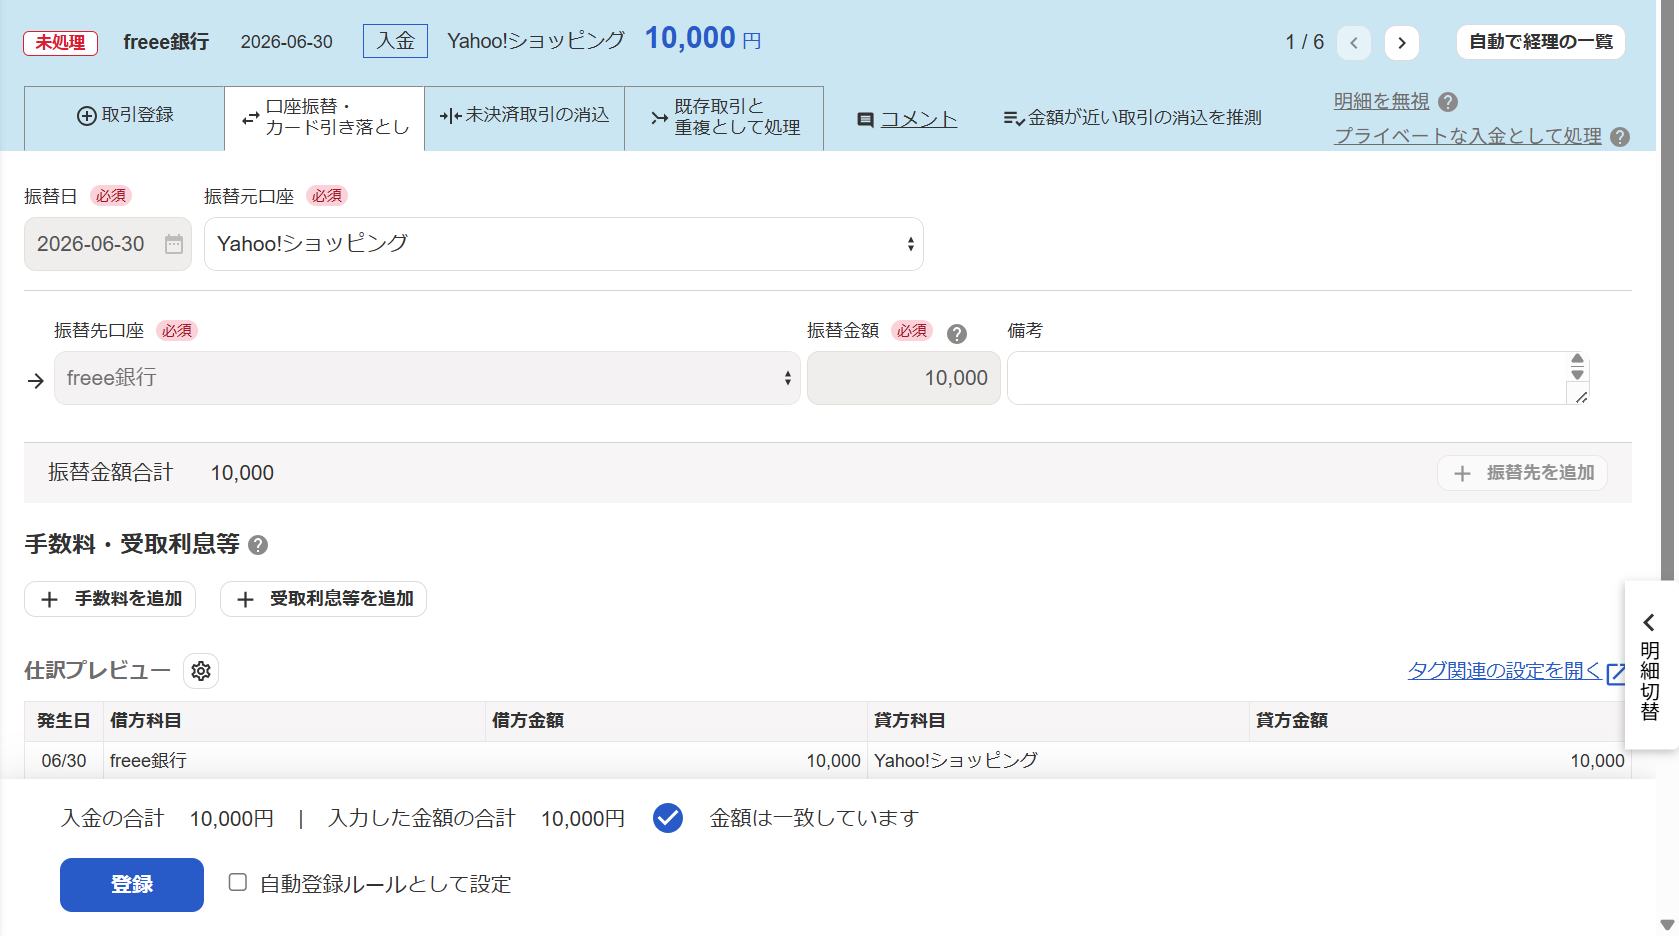Enable 自動登録ルールとして設定 checkbox
Image resolution: width=1679 pixels, height=936 pixels.
(238, 882)
